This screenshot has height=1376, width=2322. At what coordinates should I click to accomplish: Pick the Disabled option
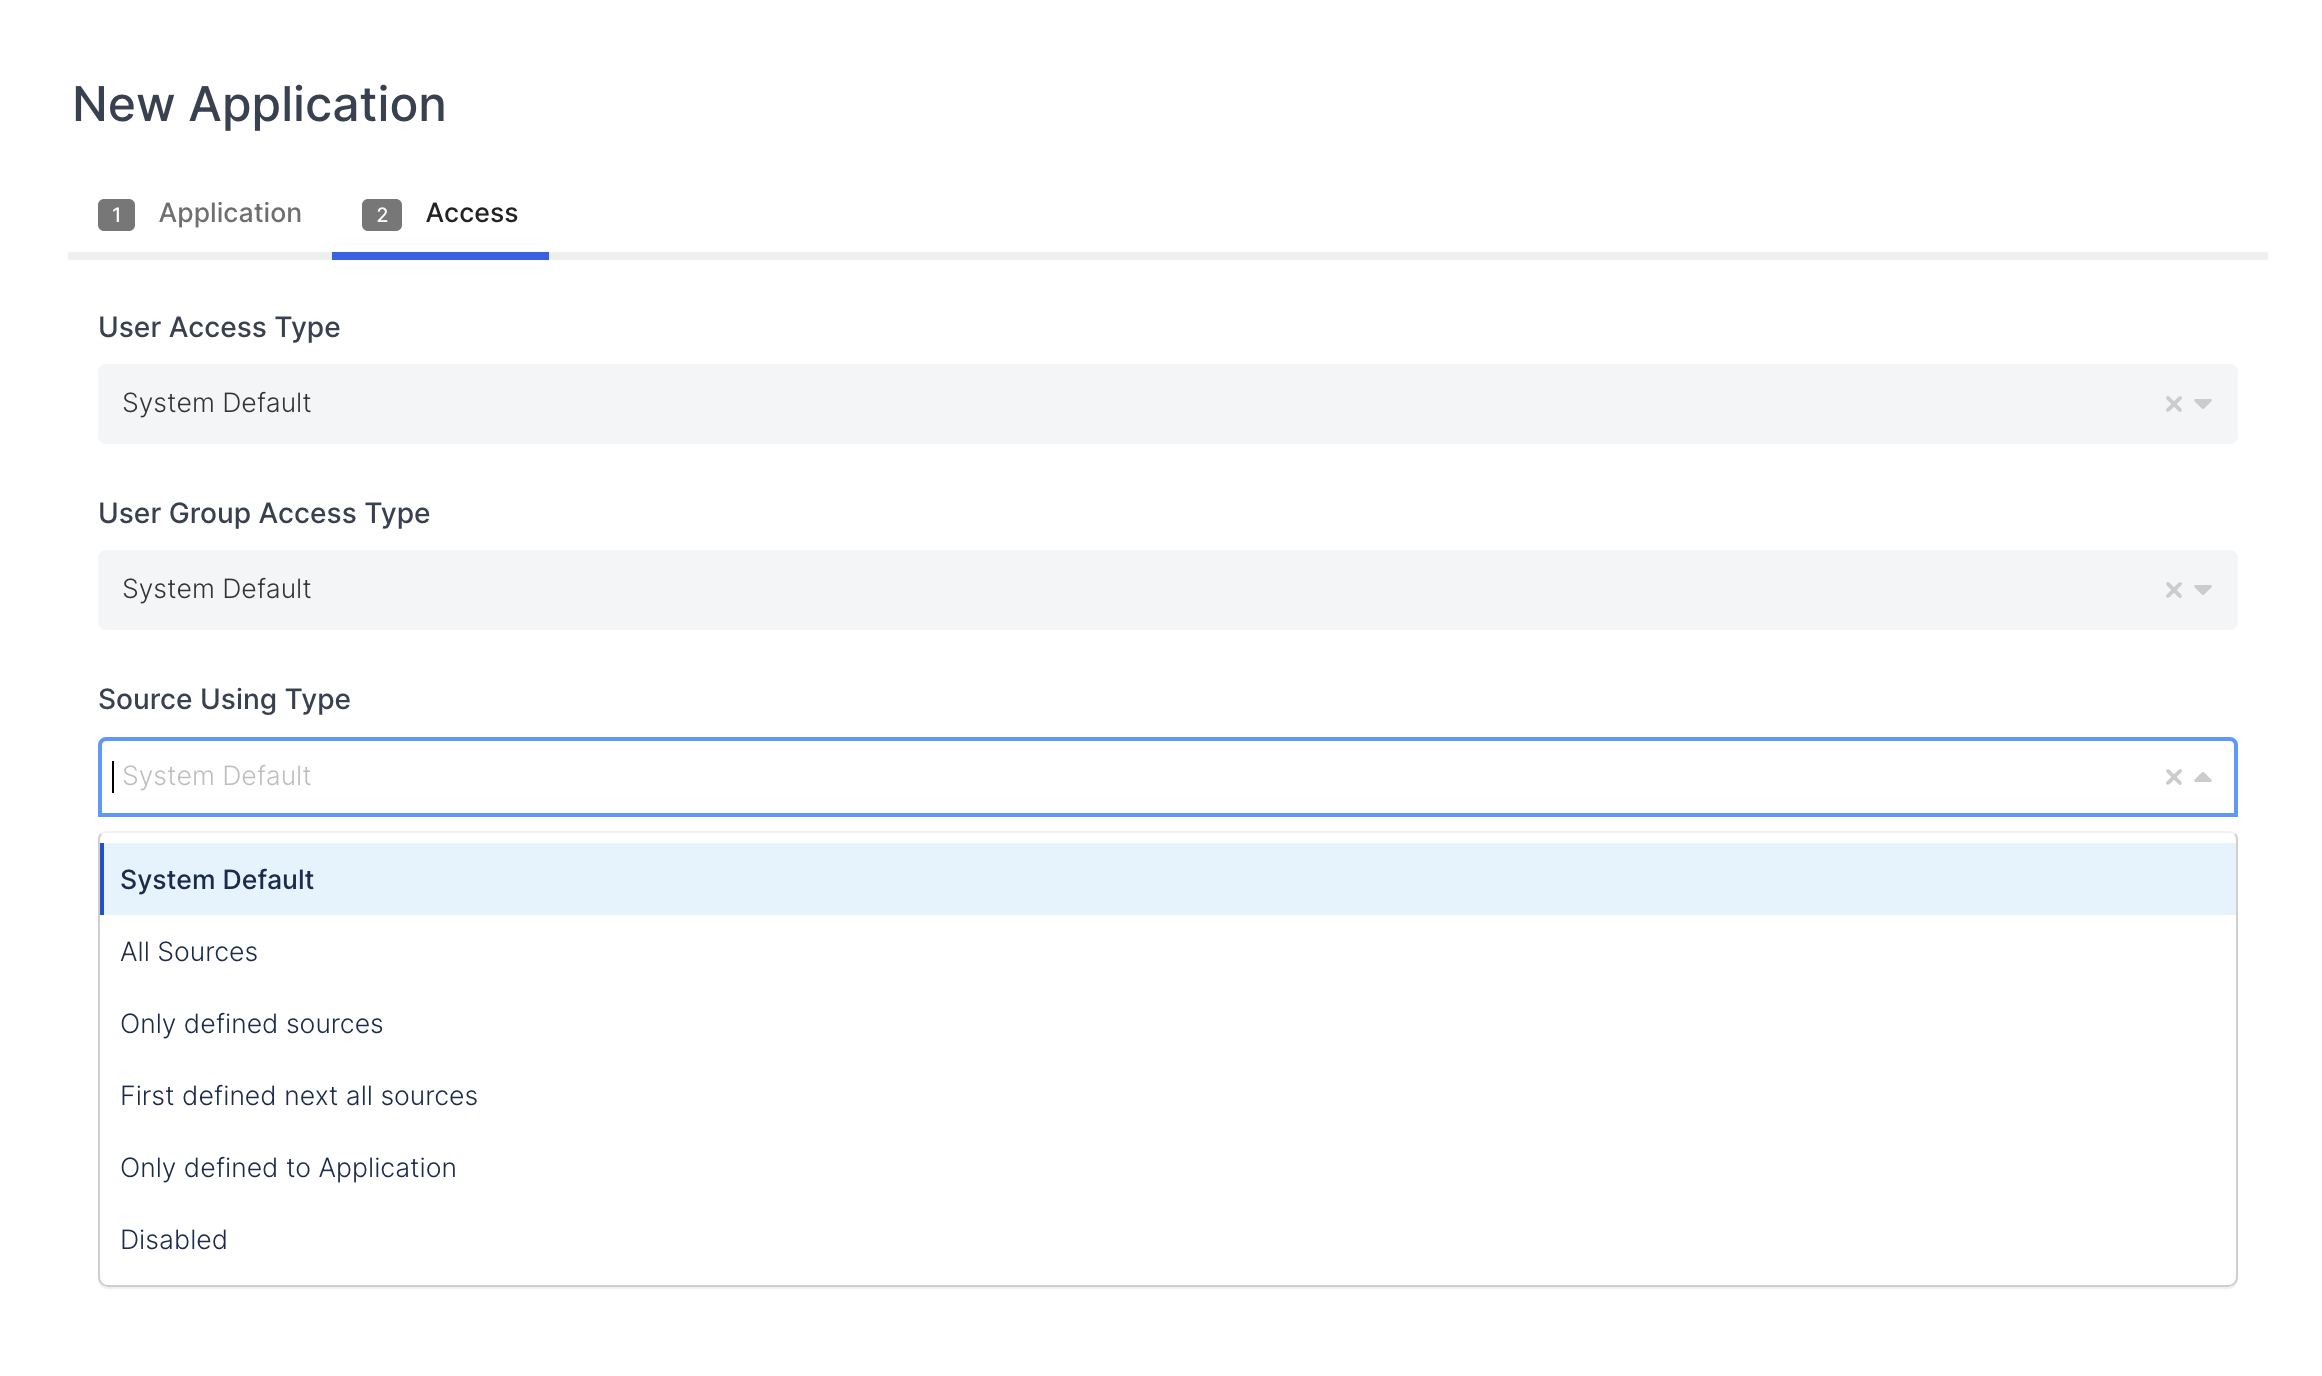[x=174, y=1240]
